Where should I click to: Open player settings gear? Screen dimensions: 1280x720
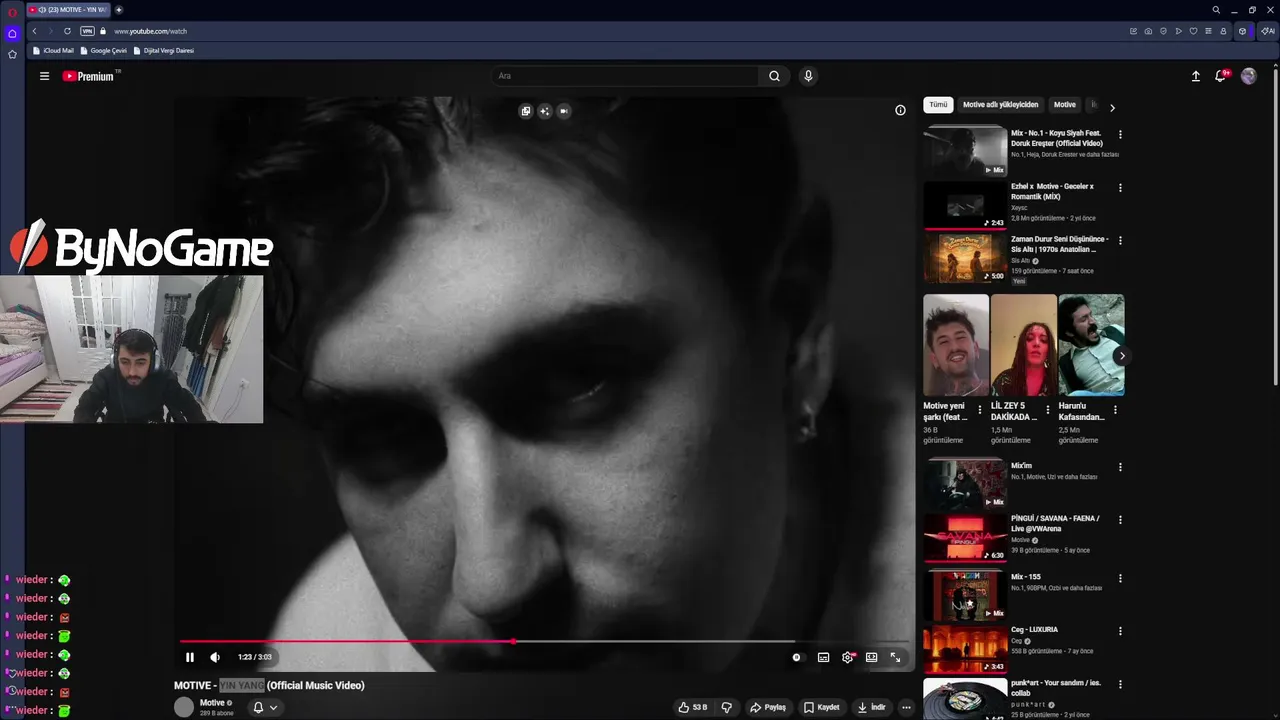tap(848, 657)
